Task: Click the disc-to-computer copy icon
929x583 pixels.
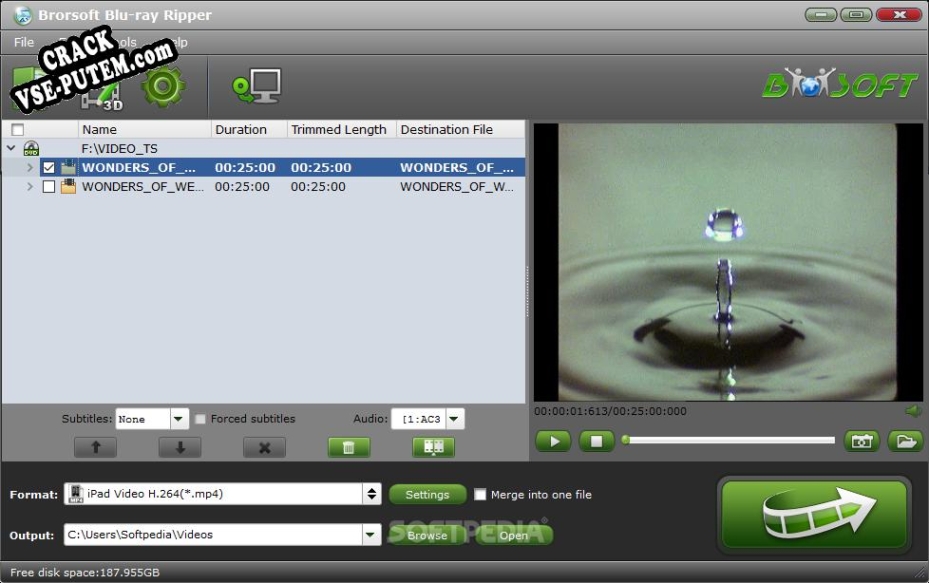Action: 257,87
